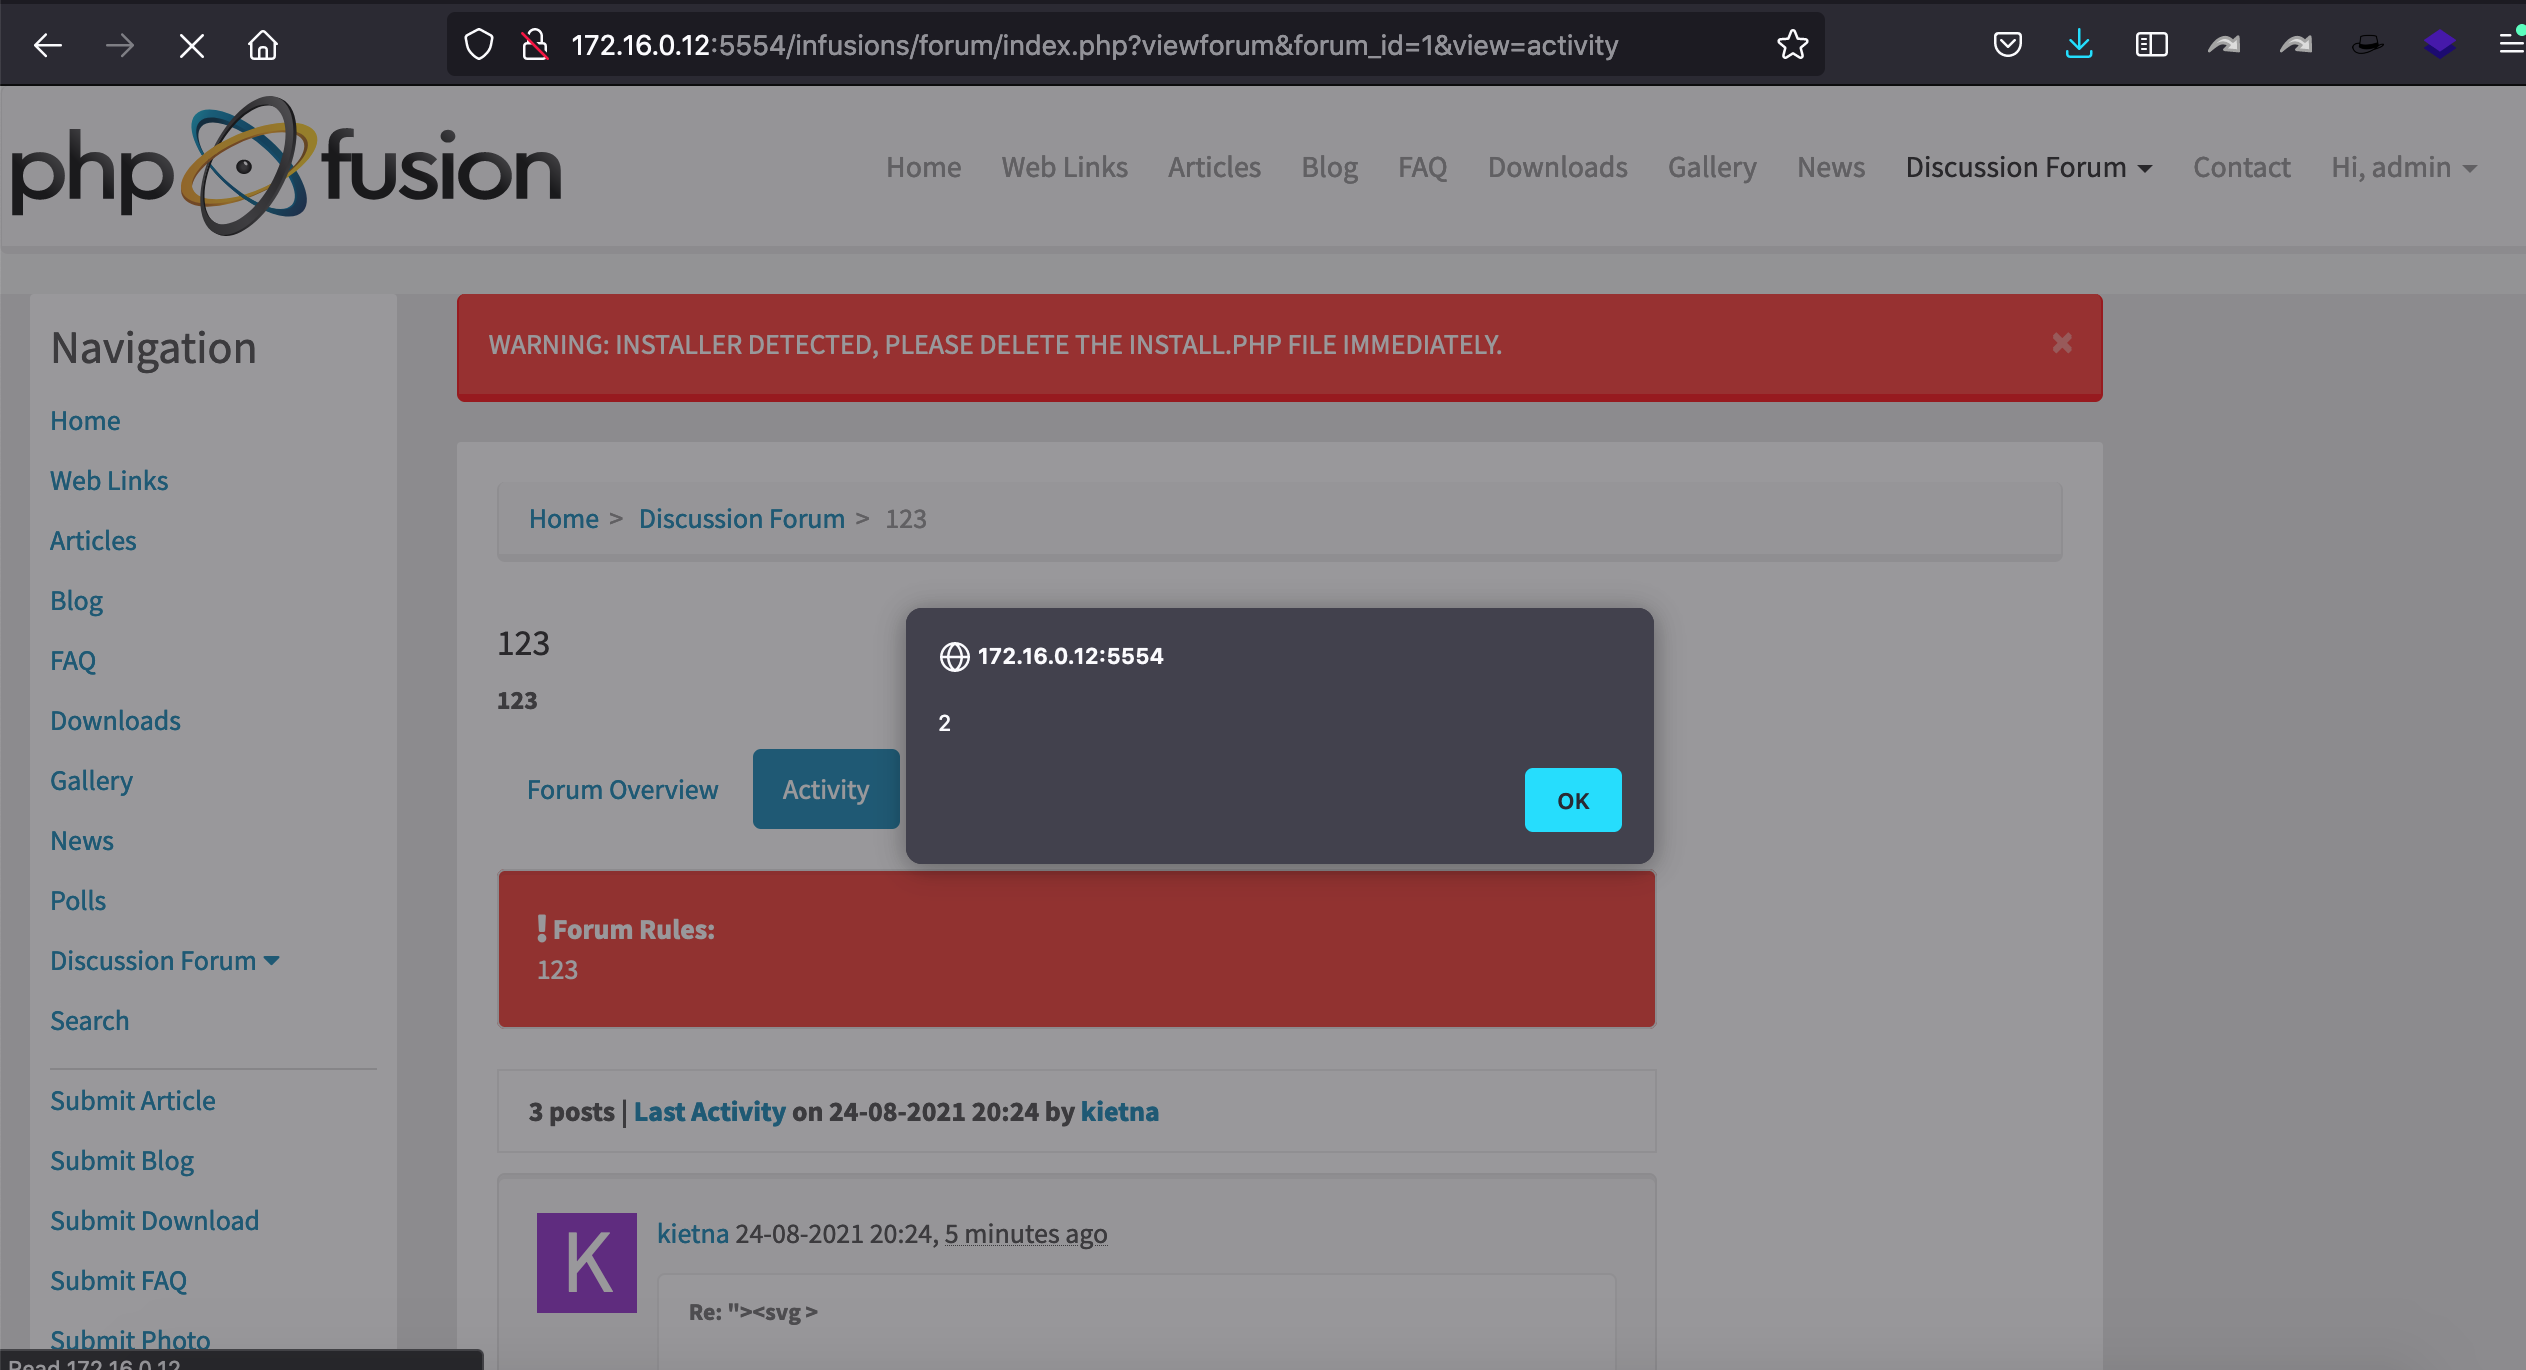Viewport: 2526px width, 1370px height.
Task: Bookmark the page with the star icon
Action: coord(1791,44)
